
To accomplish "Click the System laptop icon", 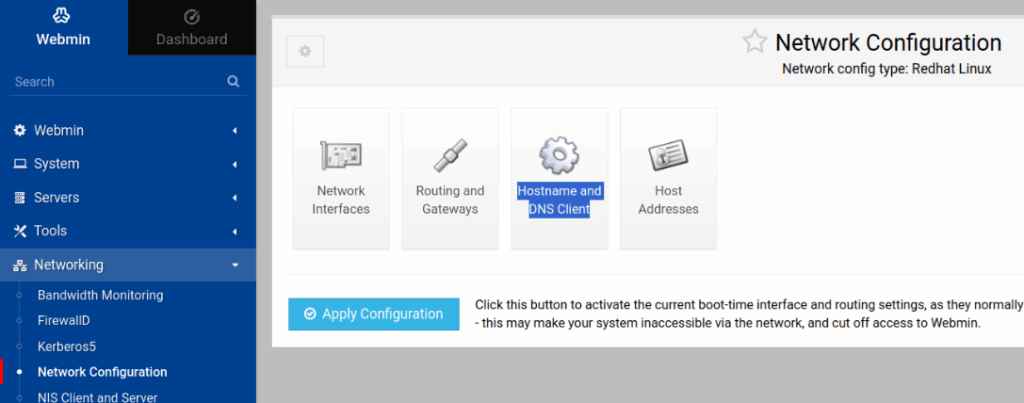I will coord(20,164).
